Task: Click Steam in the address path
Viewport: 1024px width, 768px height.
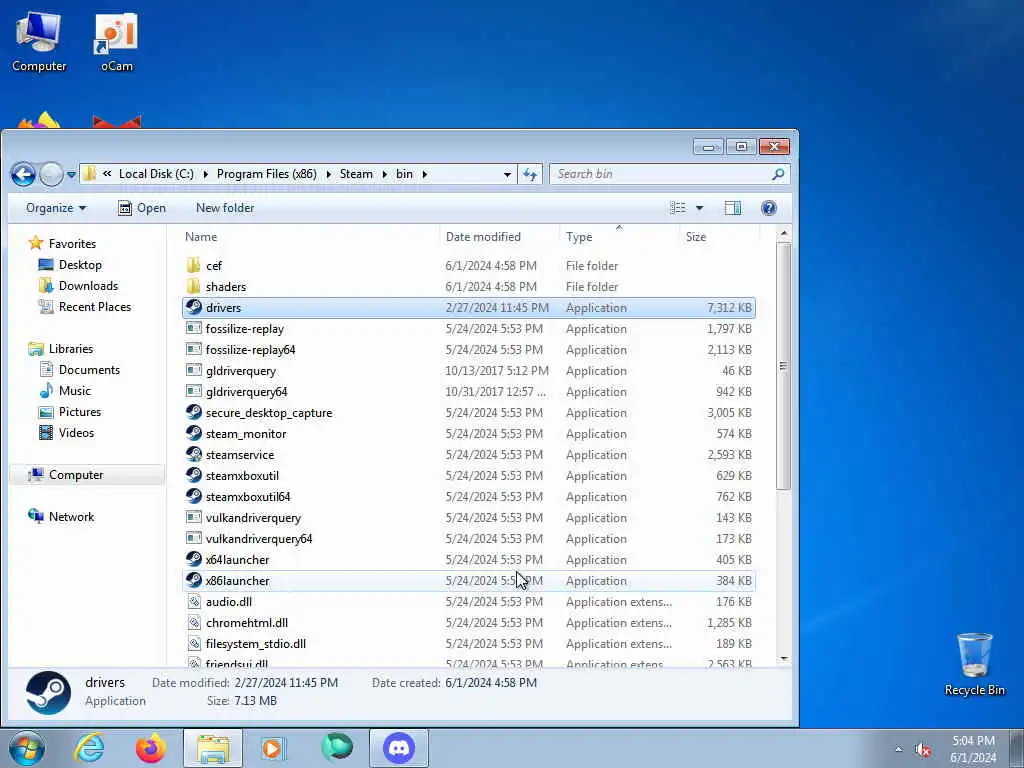Action: (x=356, y=174)
